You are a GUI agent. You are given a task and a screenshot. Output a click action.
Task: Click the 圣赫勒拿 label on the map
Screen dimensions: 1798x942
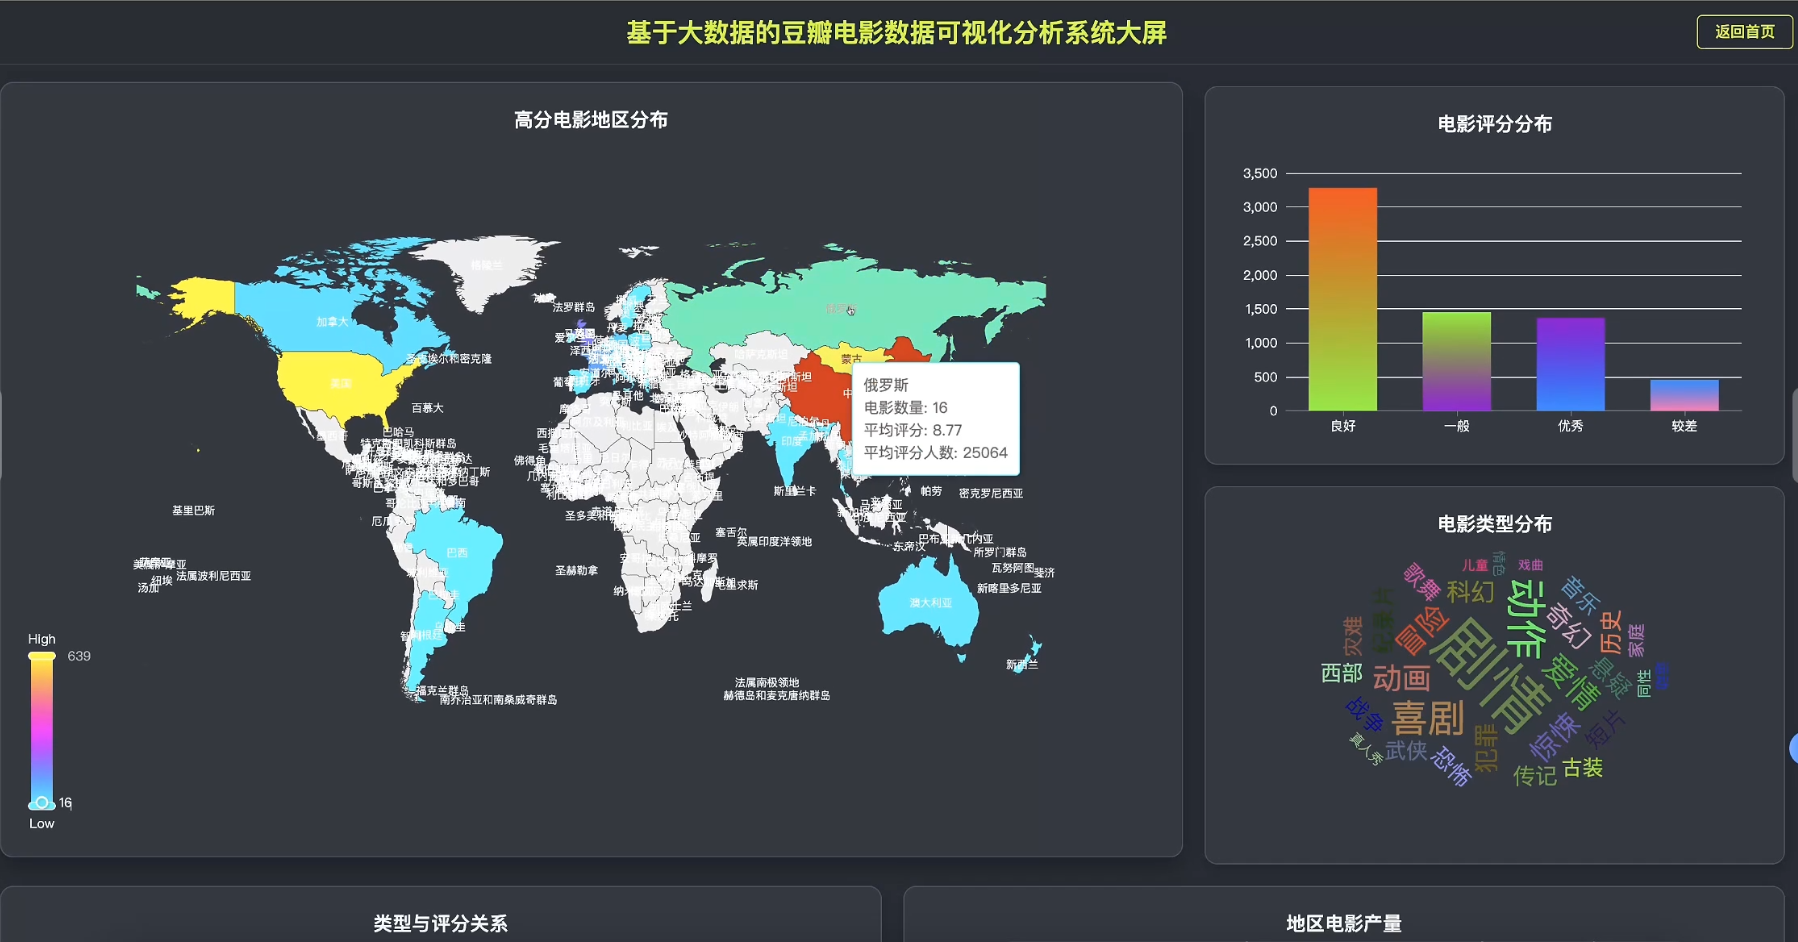pos(576,570)
